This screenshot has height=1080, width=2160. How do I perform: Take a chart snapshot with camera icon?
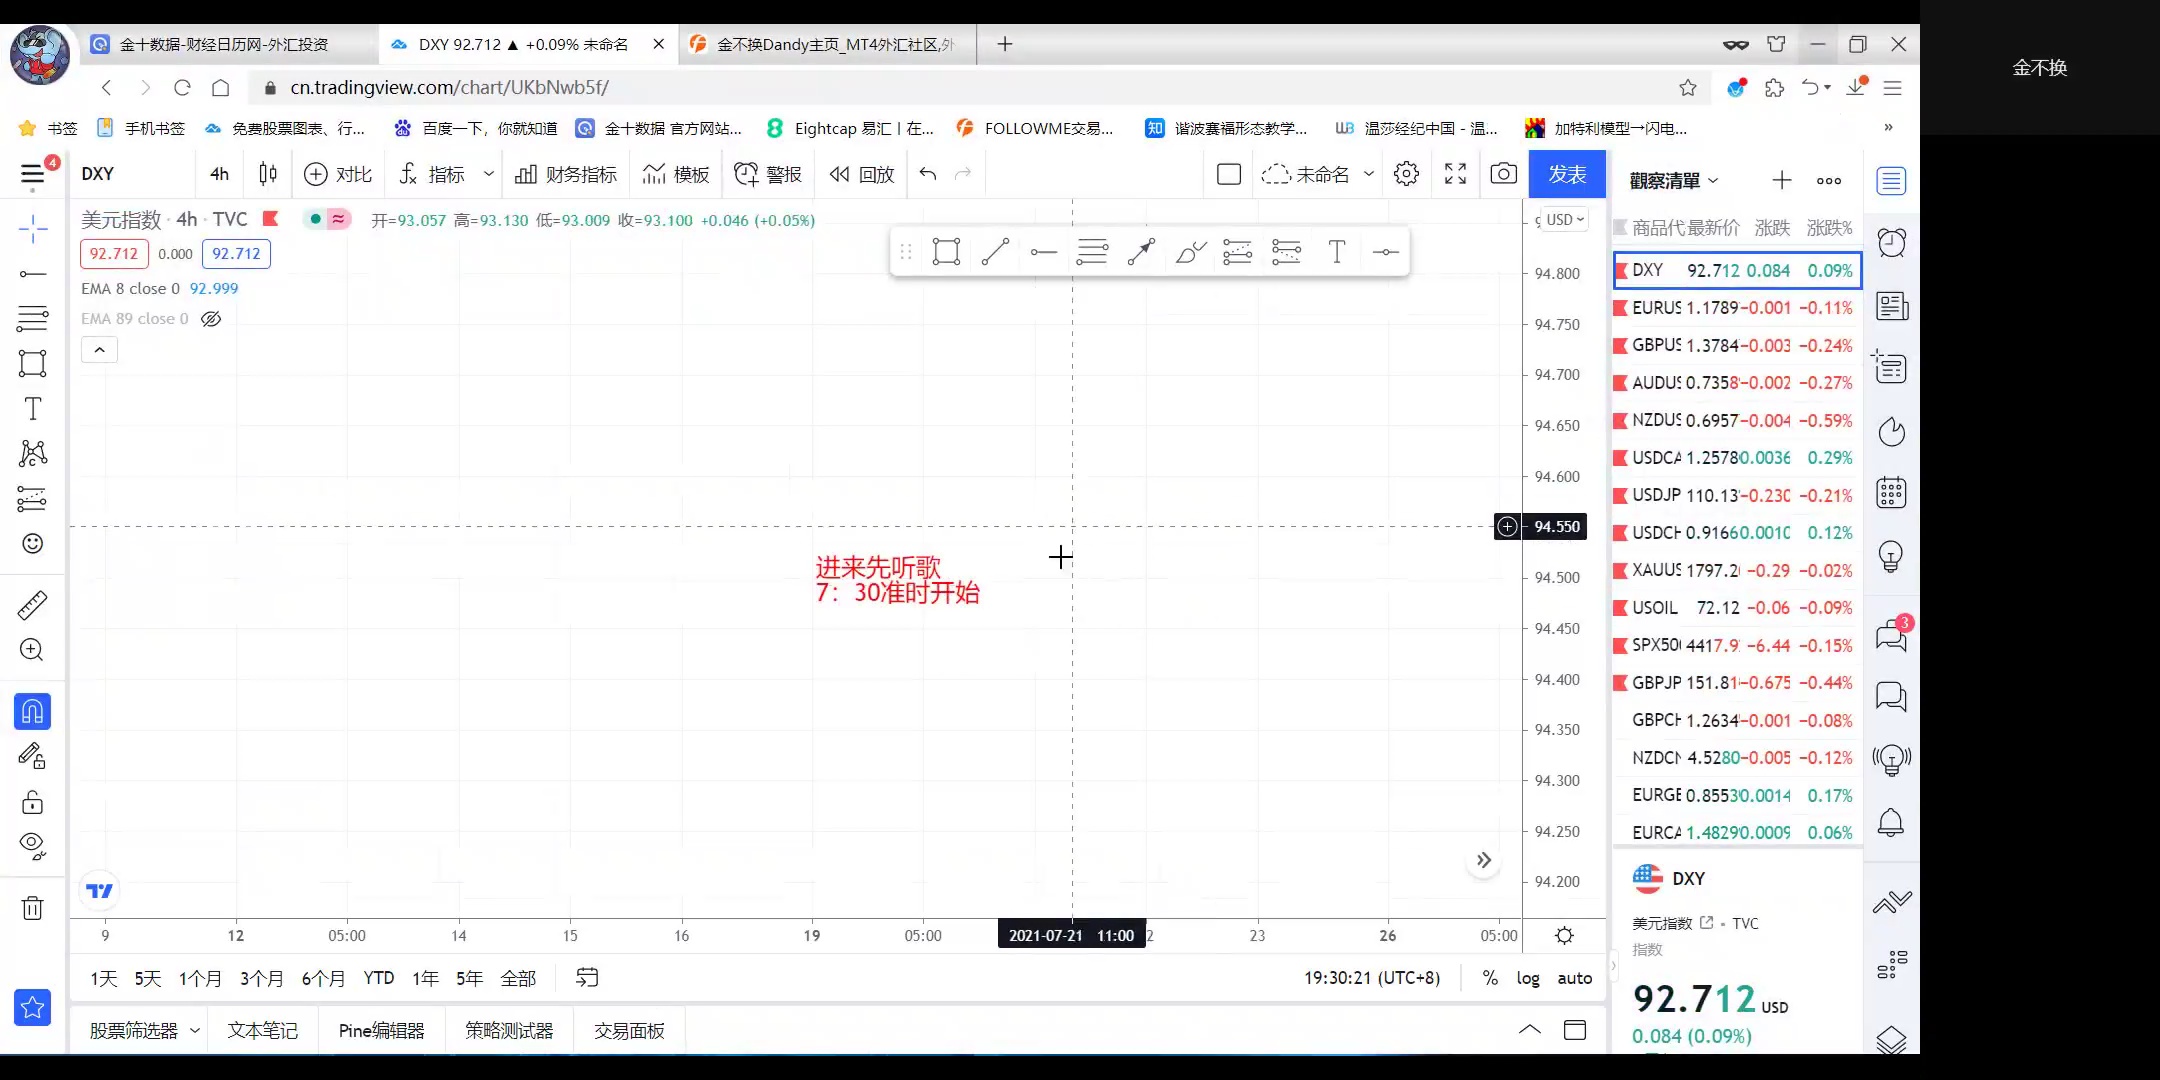click(1503, 174)
